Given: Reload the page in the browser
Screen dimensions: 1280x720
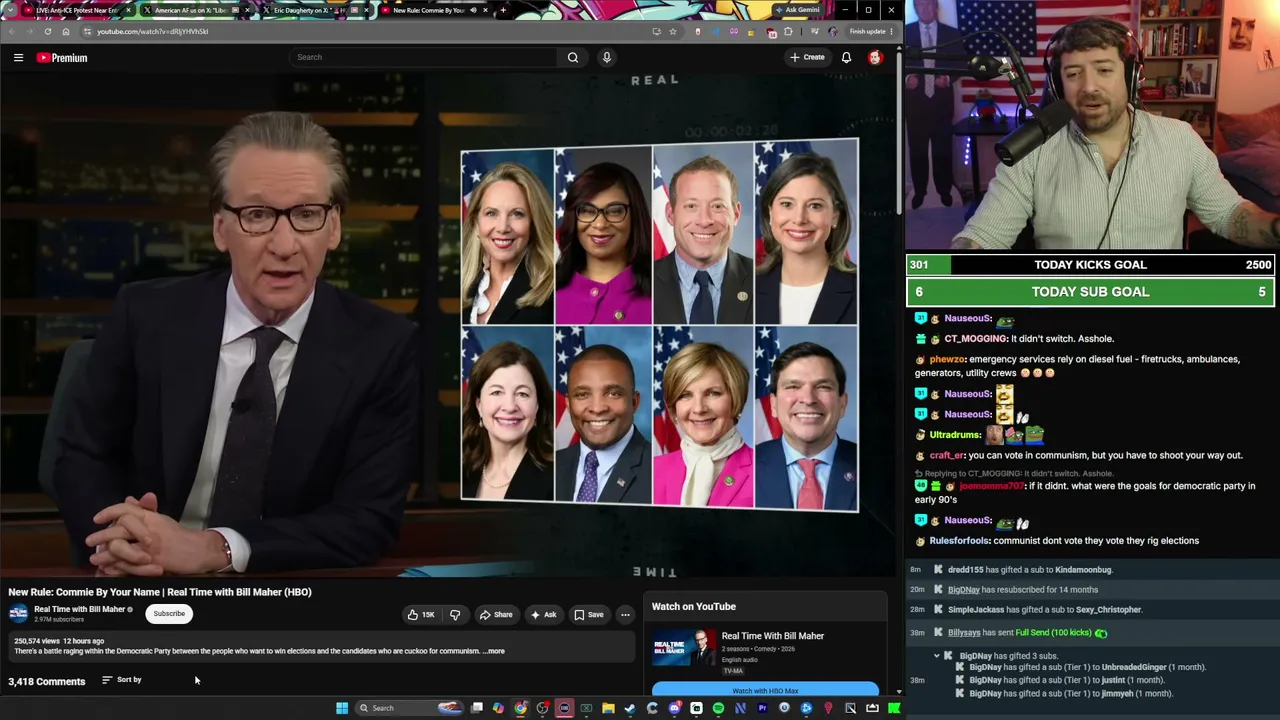Looking at the screenshot, I should [x=47, y=31].
